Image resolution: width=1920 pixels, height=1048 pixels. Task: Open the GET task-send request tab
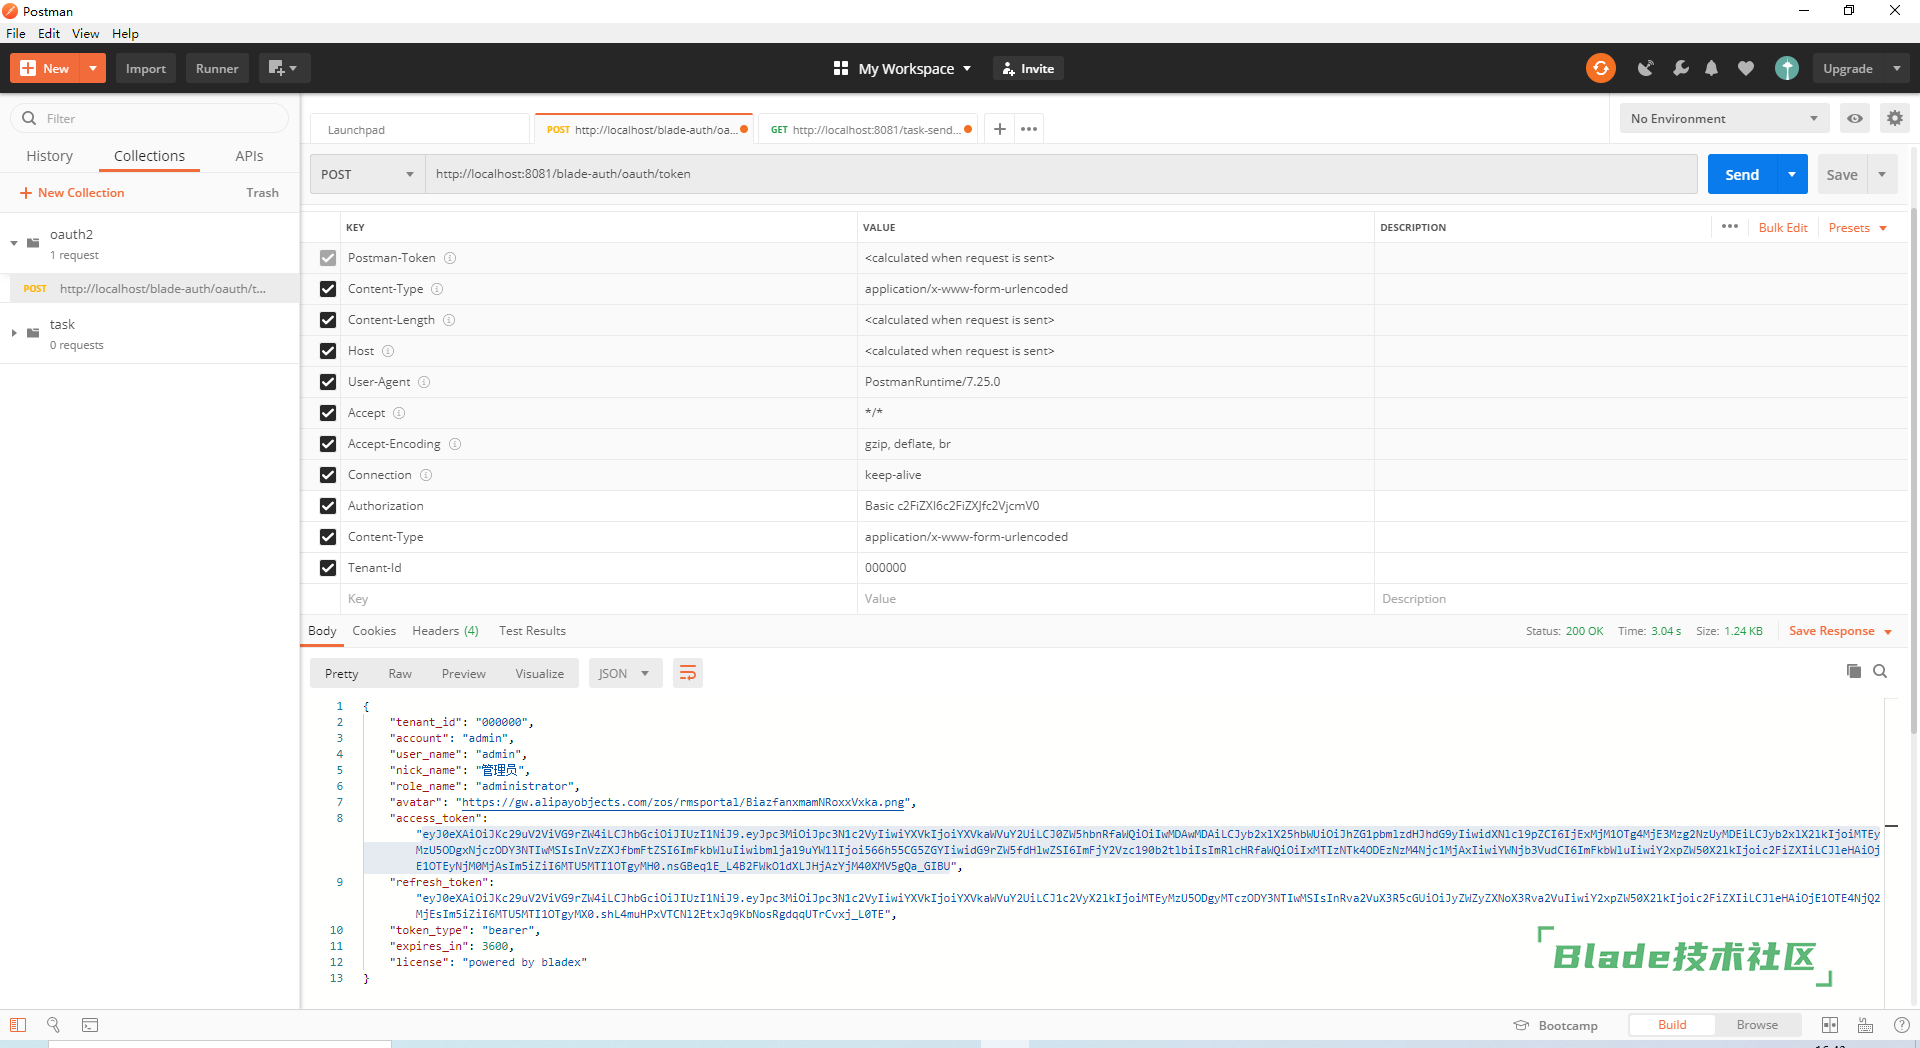click(x=868, y=129)
